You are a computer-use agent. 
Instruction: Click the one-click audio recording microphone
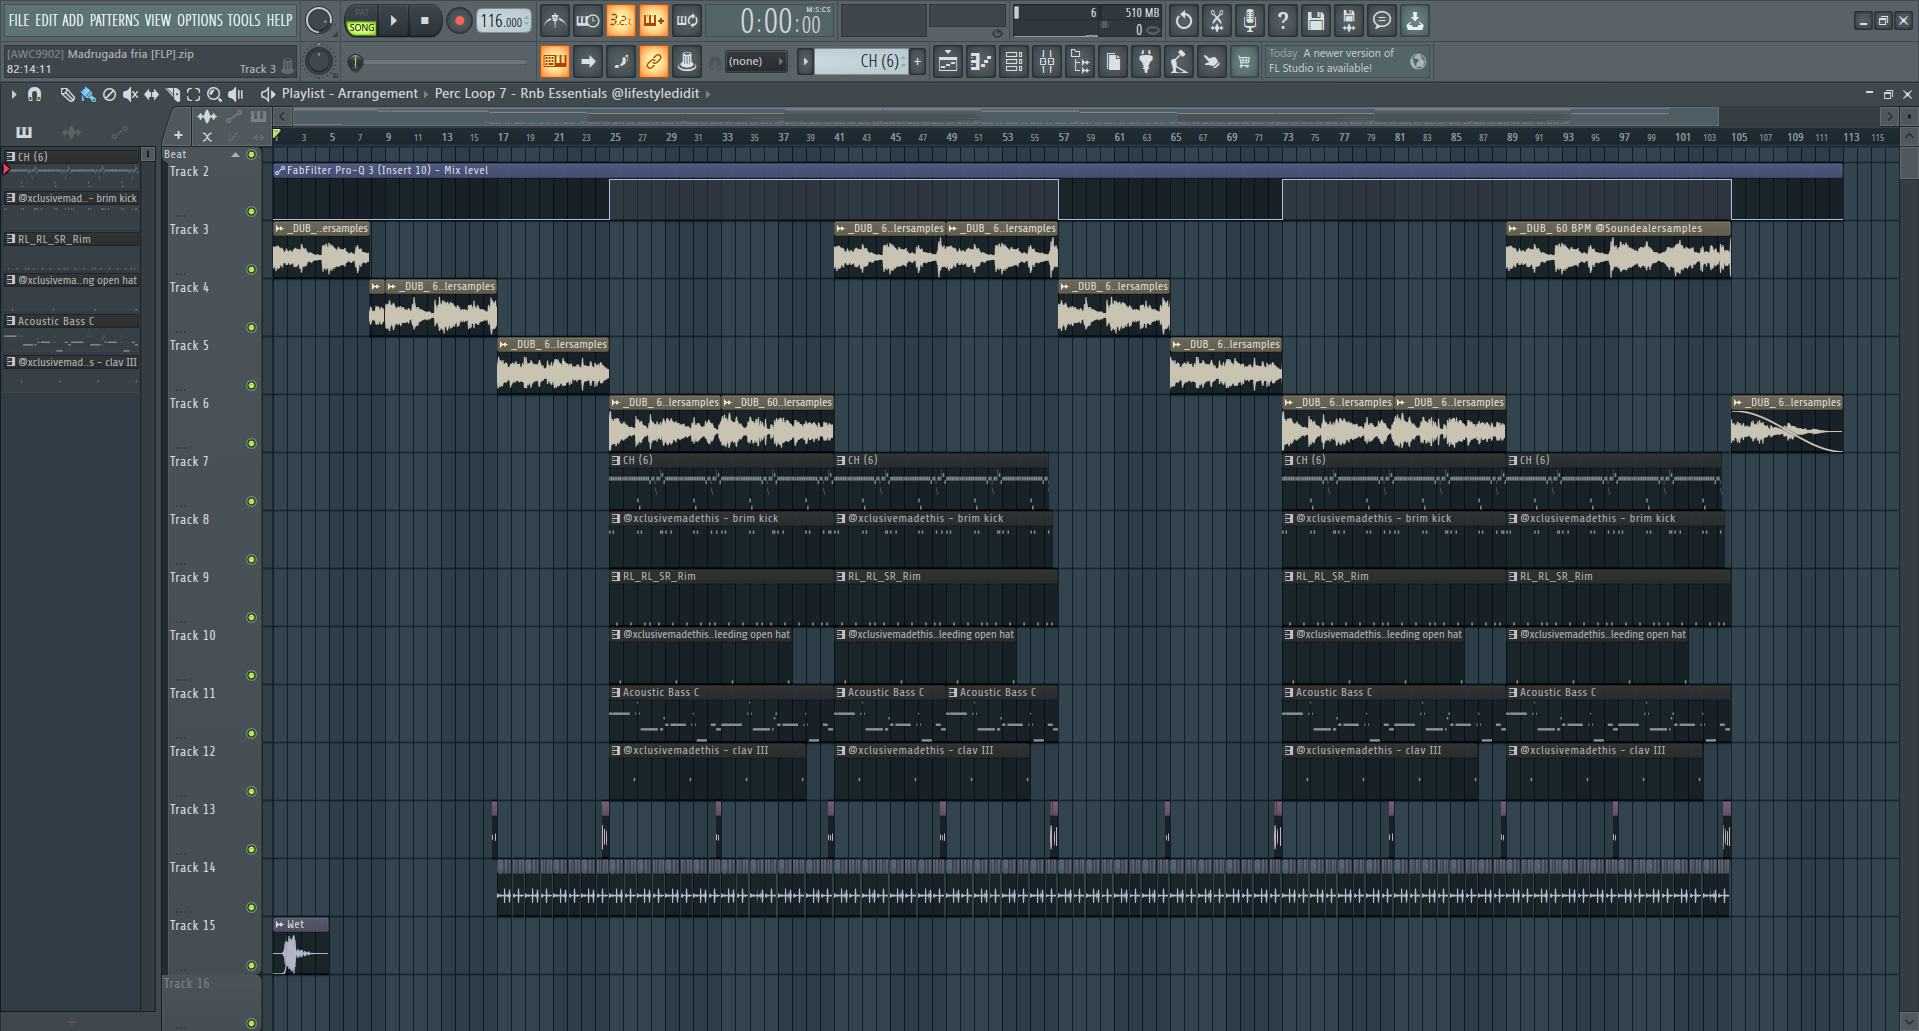pyautogui.click(x=1250, y=20)
